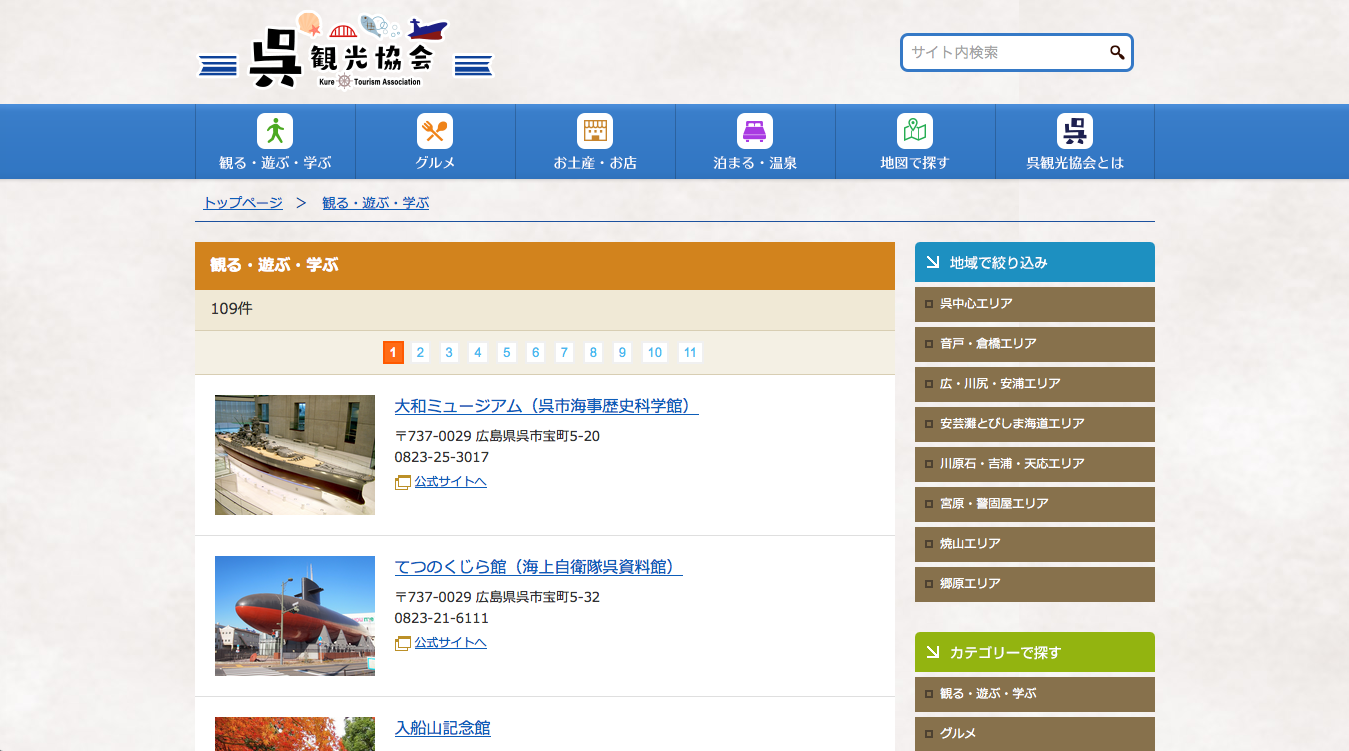Go to results page 9
Screen dimensions: 1349x751
[622, 352]
